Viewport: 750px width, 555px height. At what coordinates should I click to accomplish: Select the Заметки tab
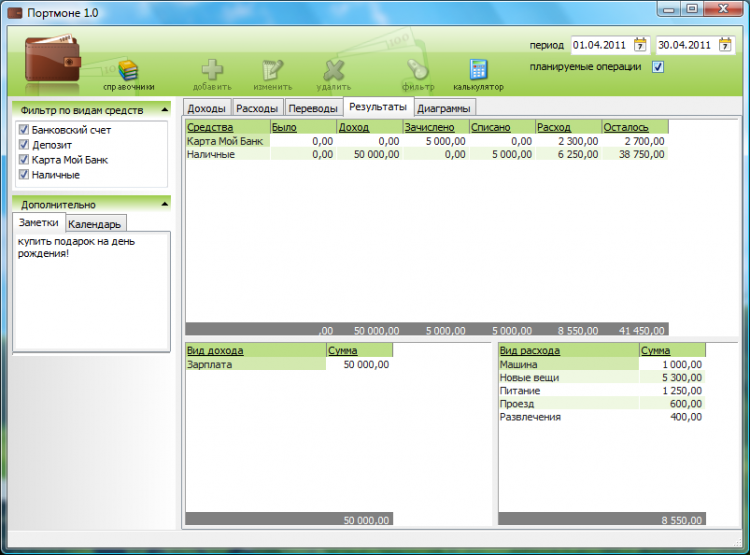pos(39,222)
